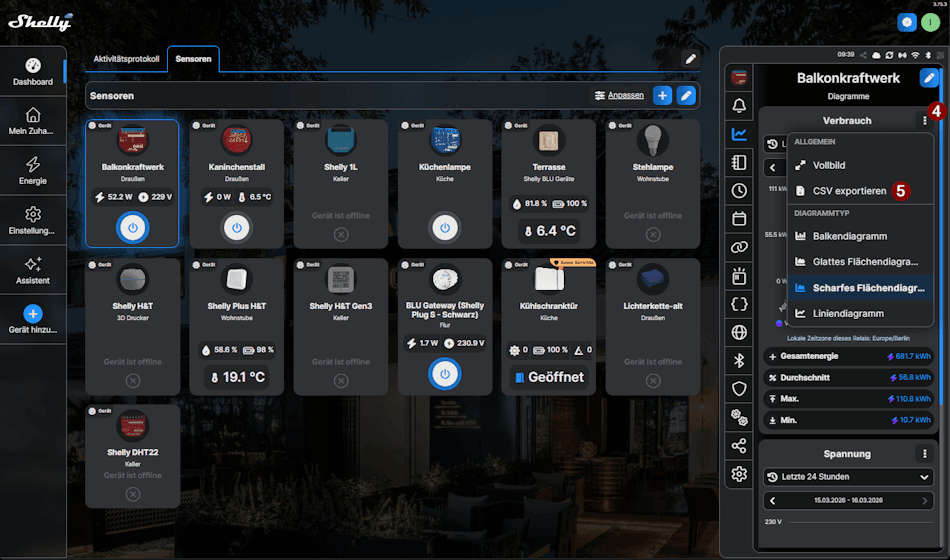Switch to the Aktivitätsprotokoll tab
Screen dimensions: 950x560
[x=126, y=59]
